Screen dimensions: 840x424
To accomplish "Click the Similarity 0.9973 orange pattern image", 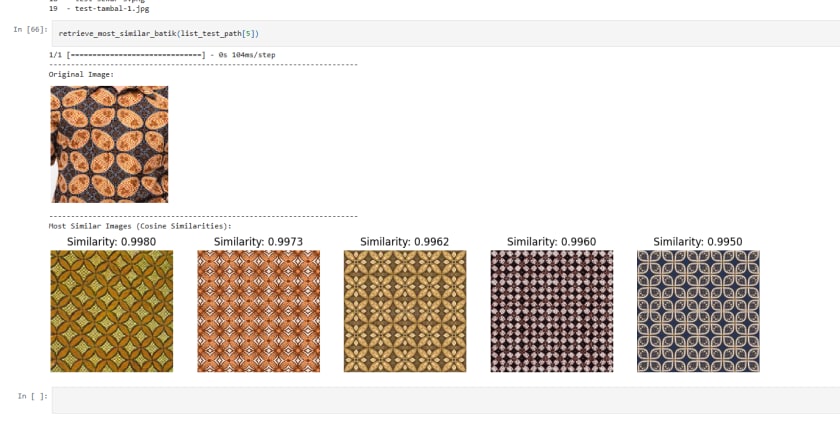I will point(258,311).
